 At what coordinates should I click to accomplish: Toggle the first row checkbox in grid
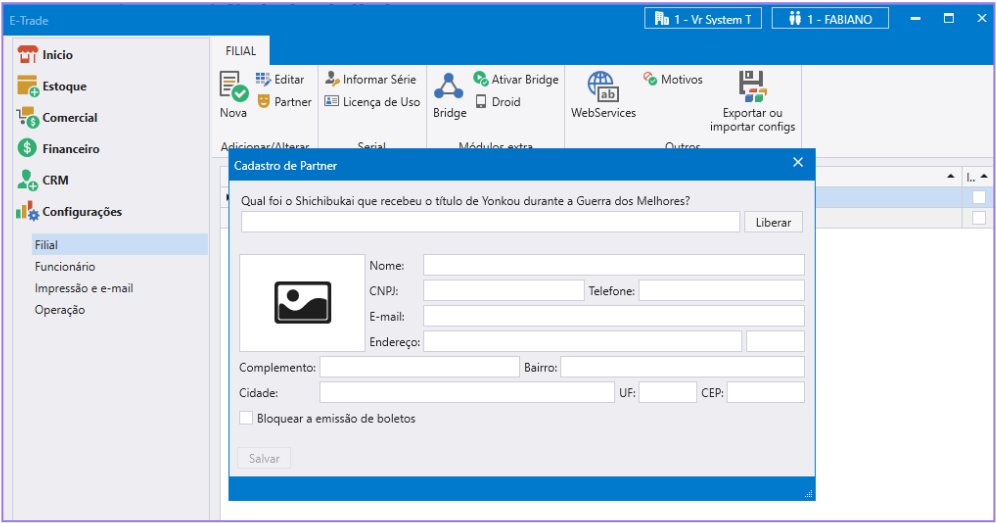[979, 198]
